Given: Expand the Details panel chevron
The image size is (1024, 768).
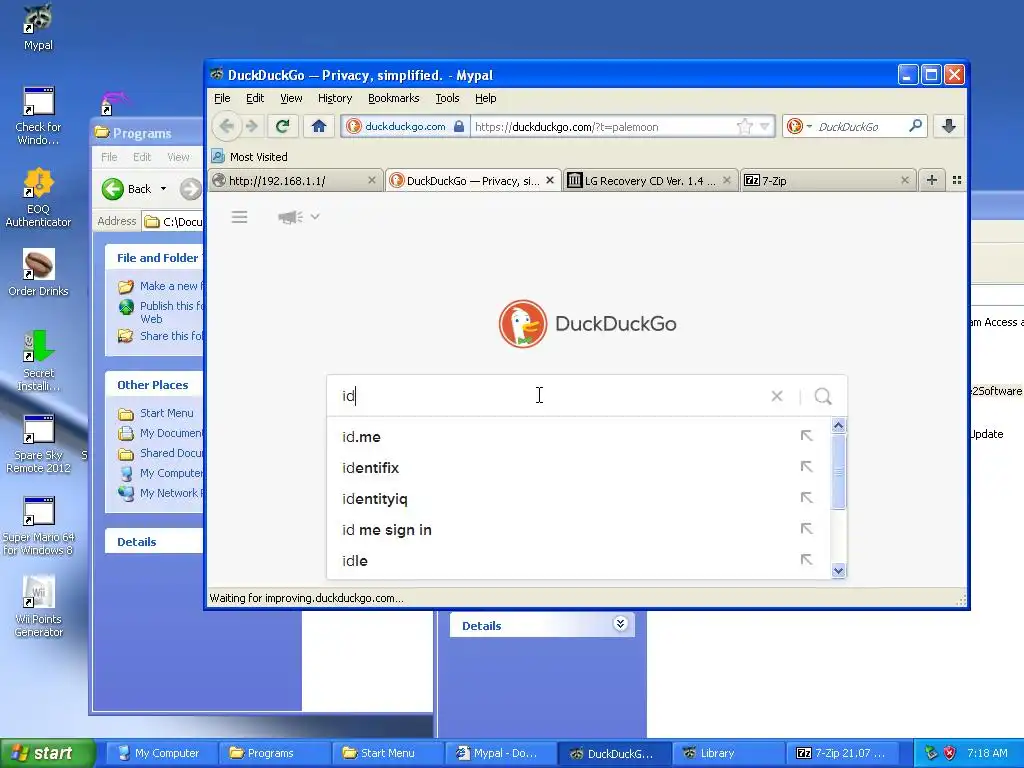Looking at the screenshot, I should pyautogui.click(x=620, y=624).
